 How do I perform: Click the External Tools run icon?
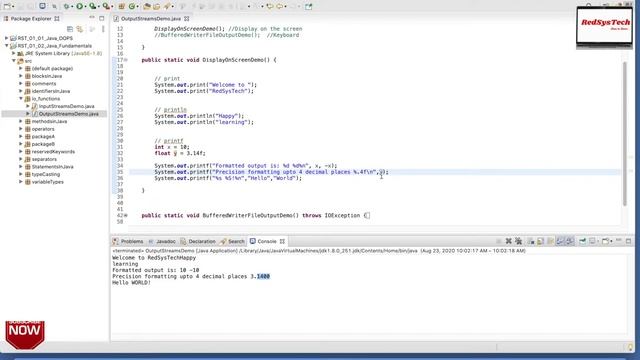pos(106,6)
